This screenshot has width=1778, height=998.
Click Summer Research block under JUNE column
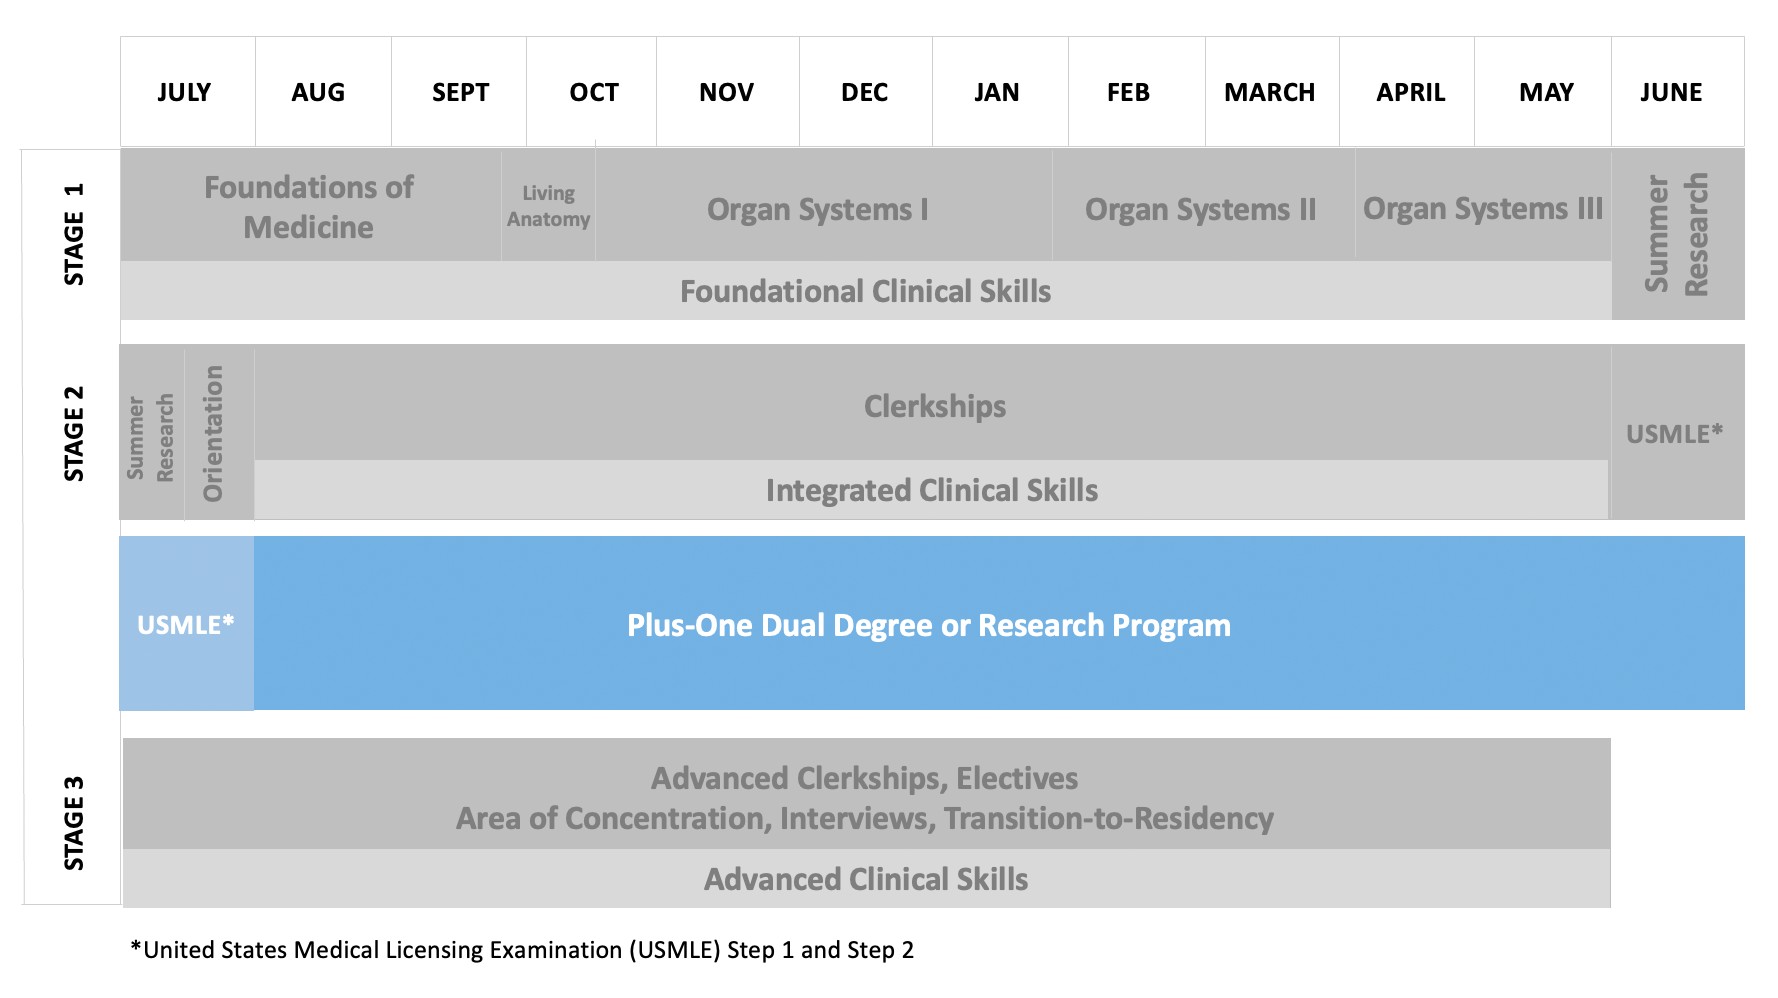[x=1677, y=235]
